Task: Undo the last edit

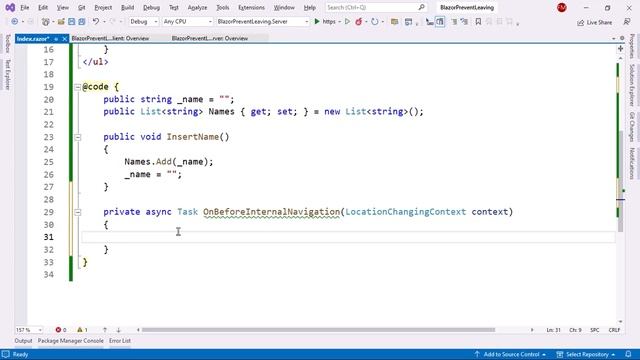Action: [96, 22]
